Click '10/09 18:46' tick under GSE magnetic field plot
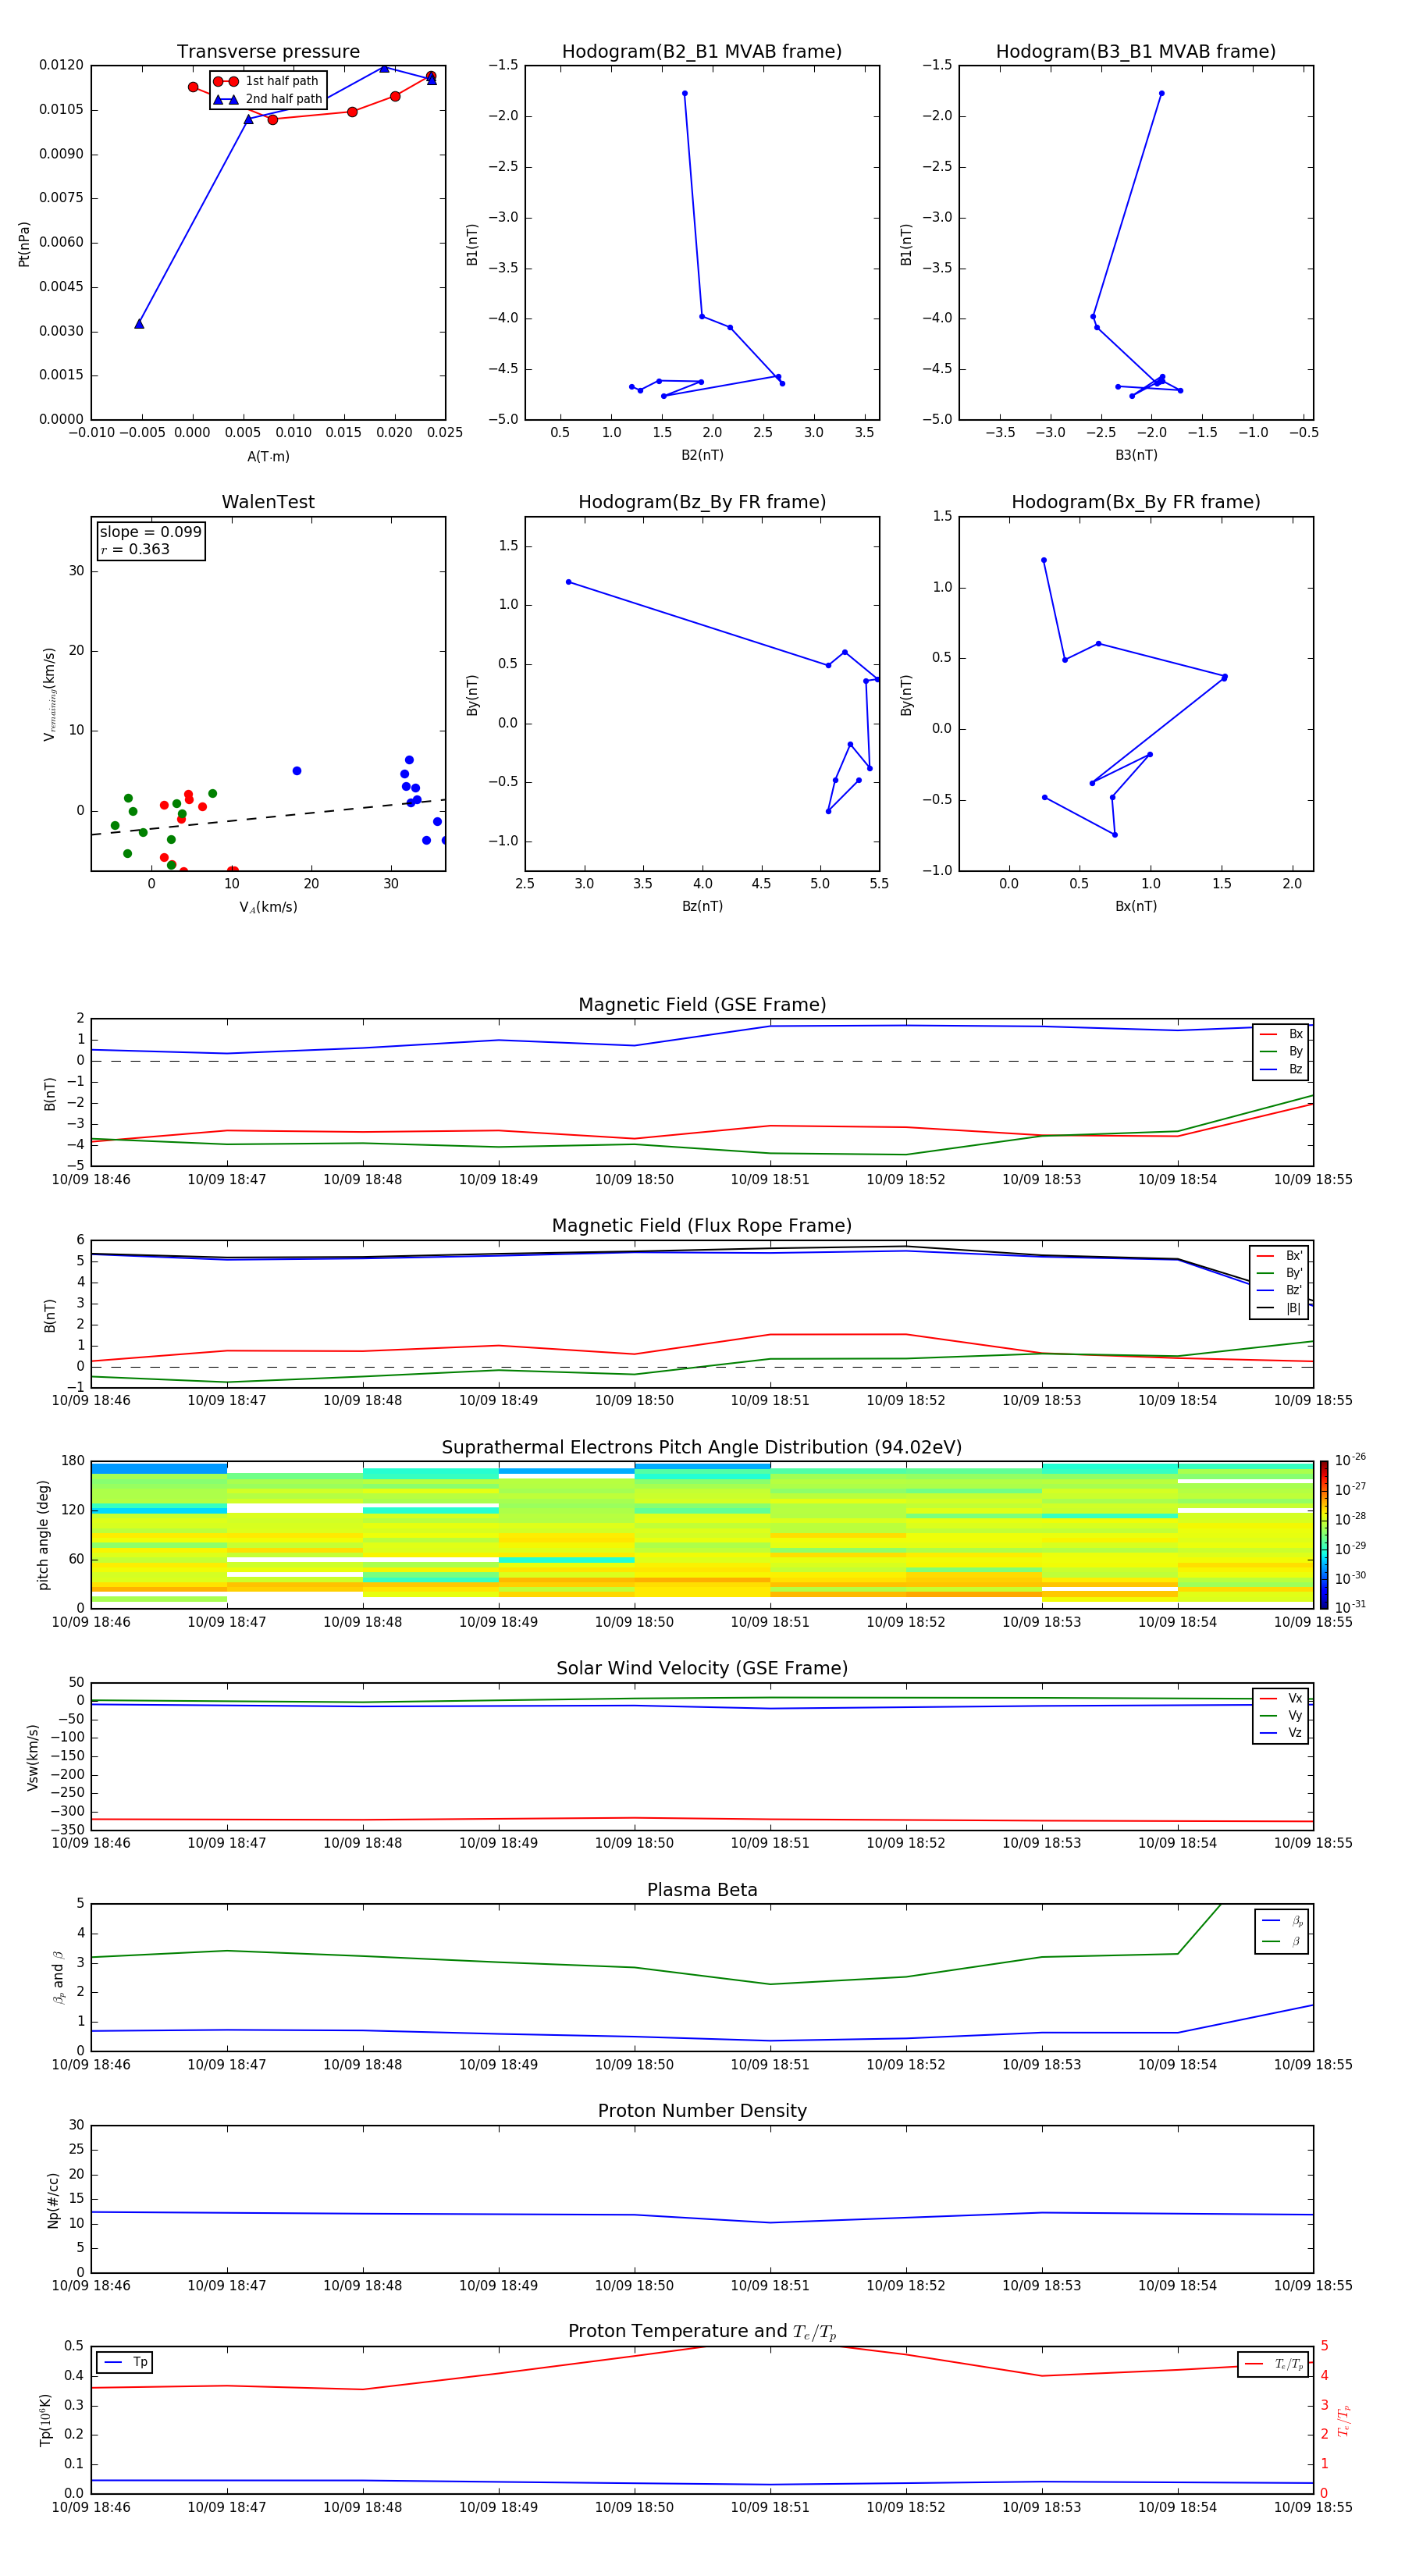The width and height of the screenshot is (1405, 2576). click(91, 1180)
